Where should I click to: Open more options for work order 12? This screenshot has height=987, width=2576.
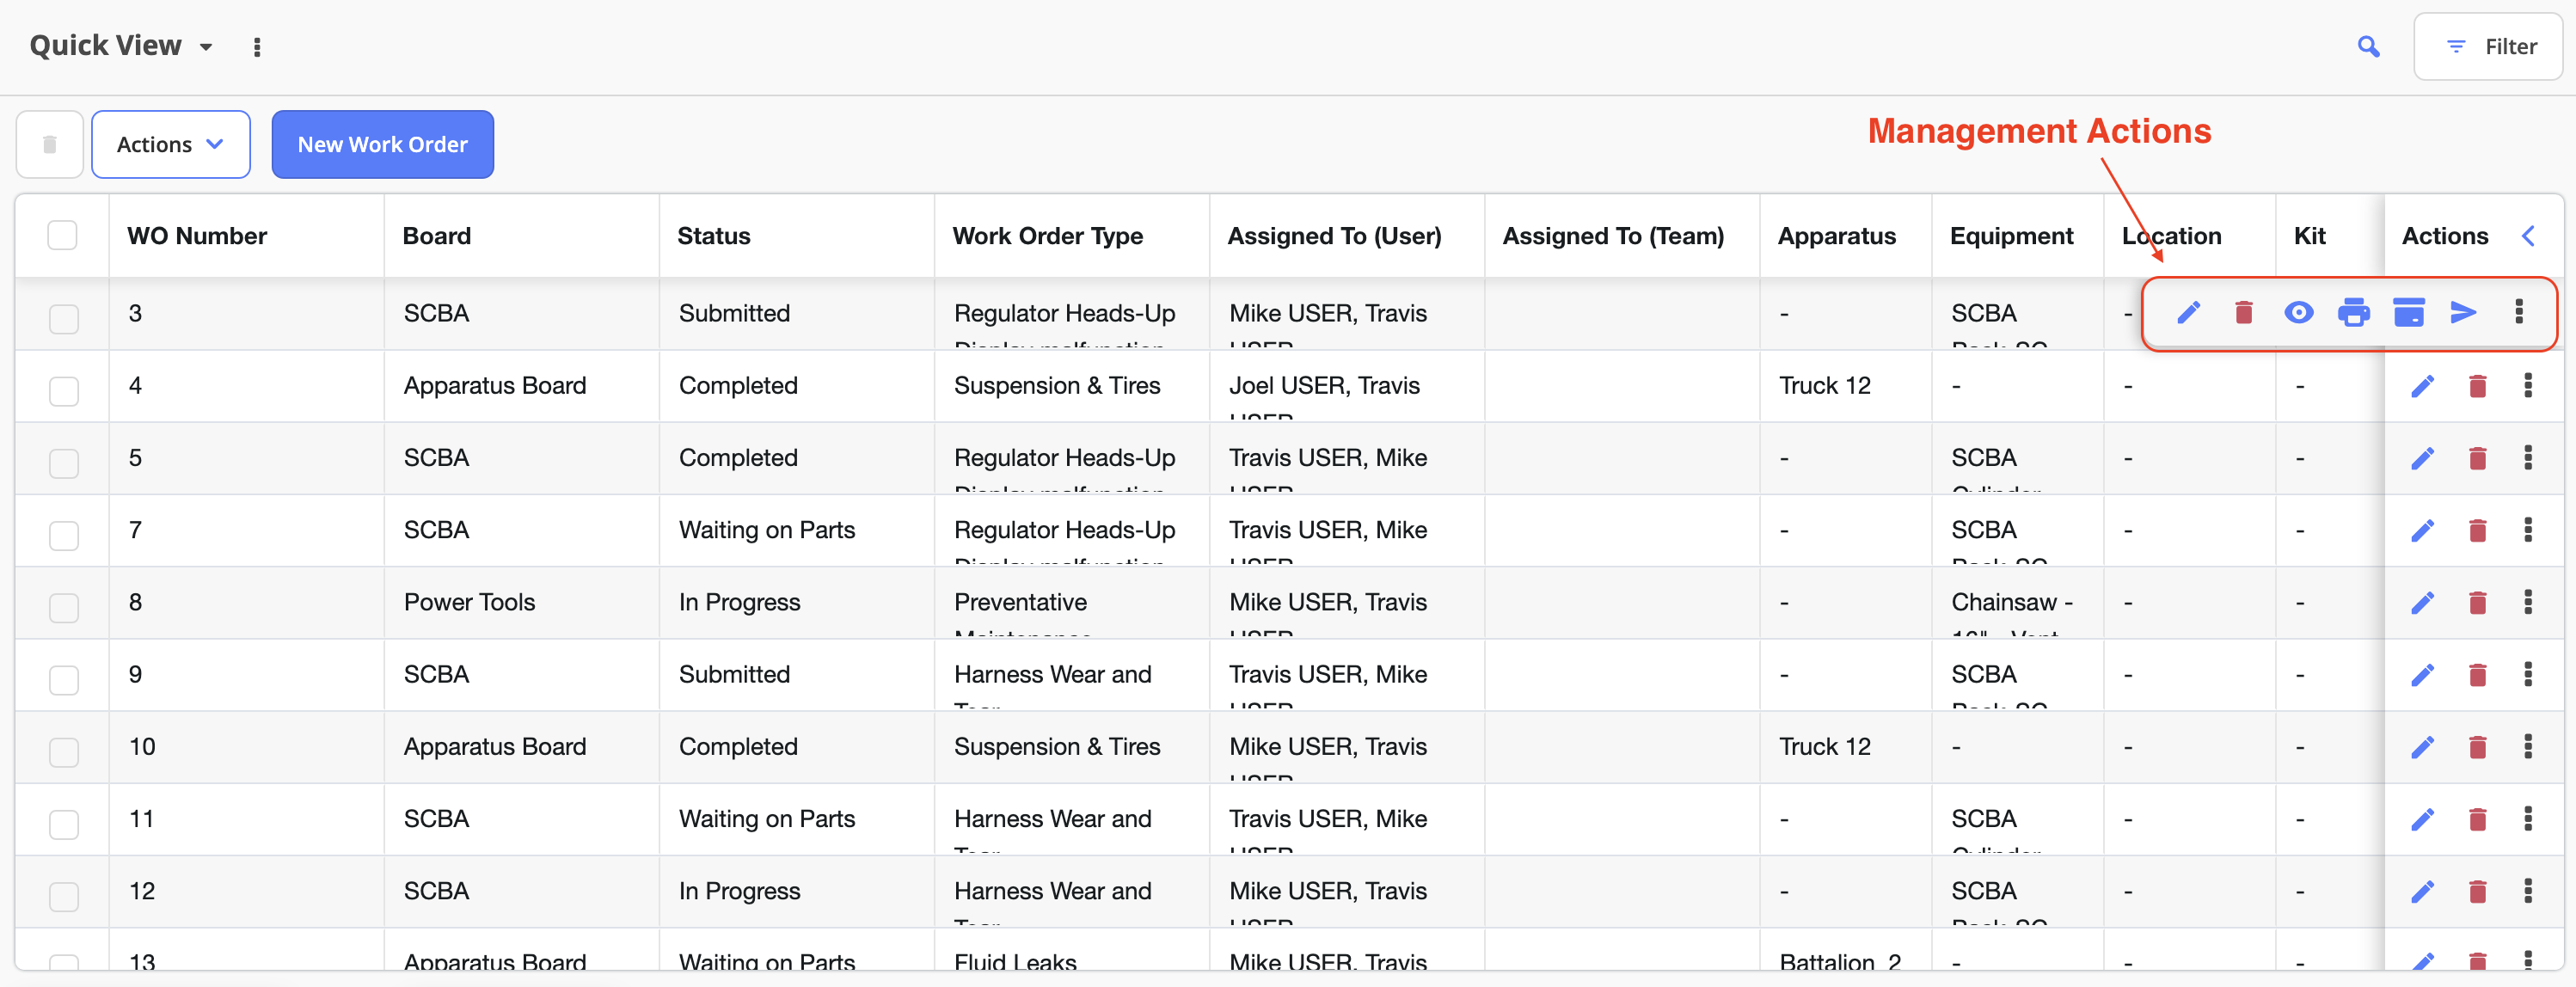pos(2528,890)
